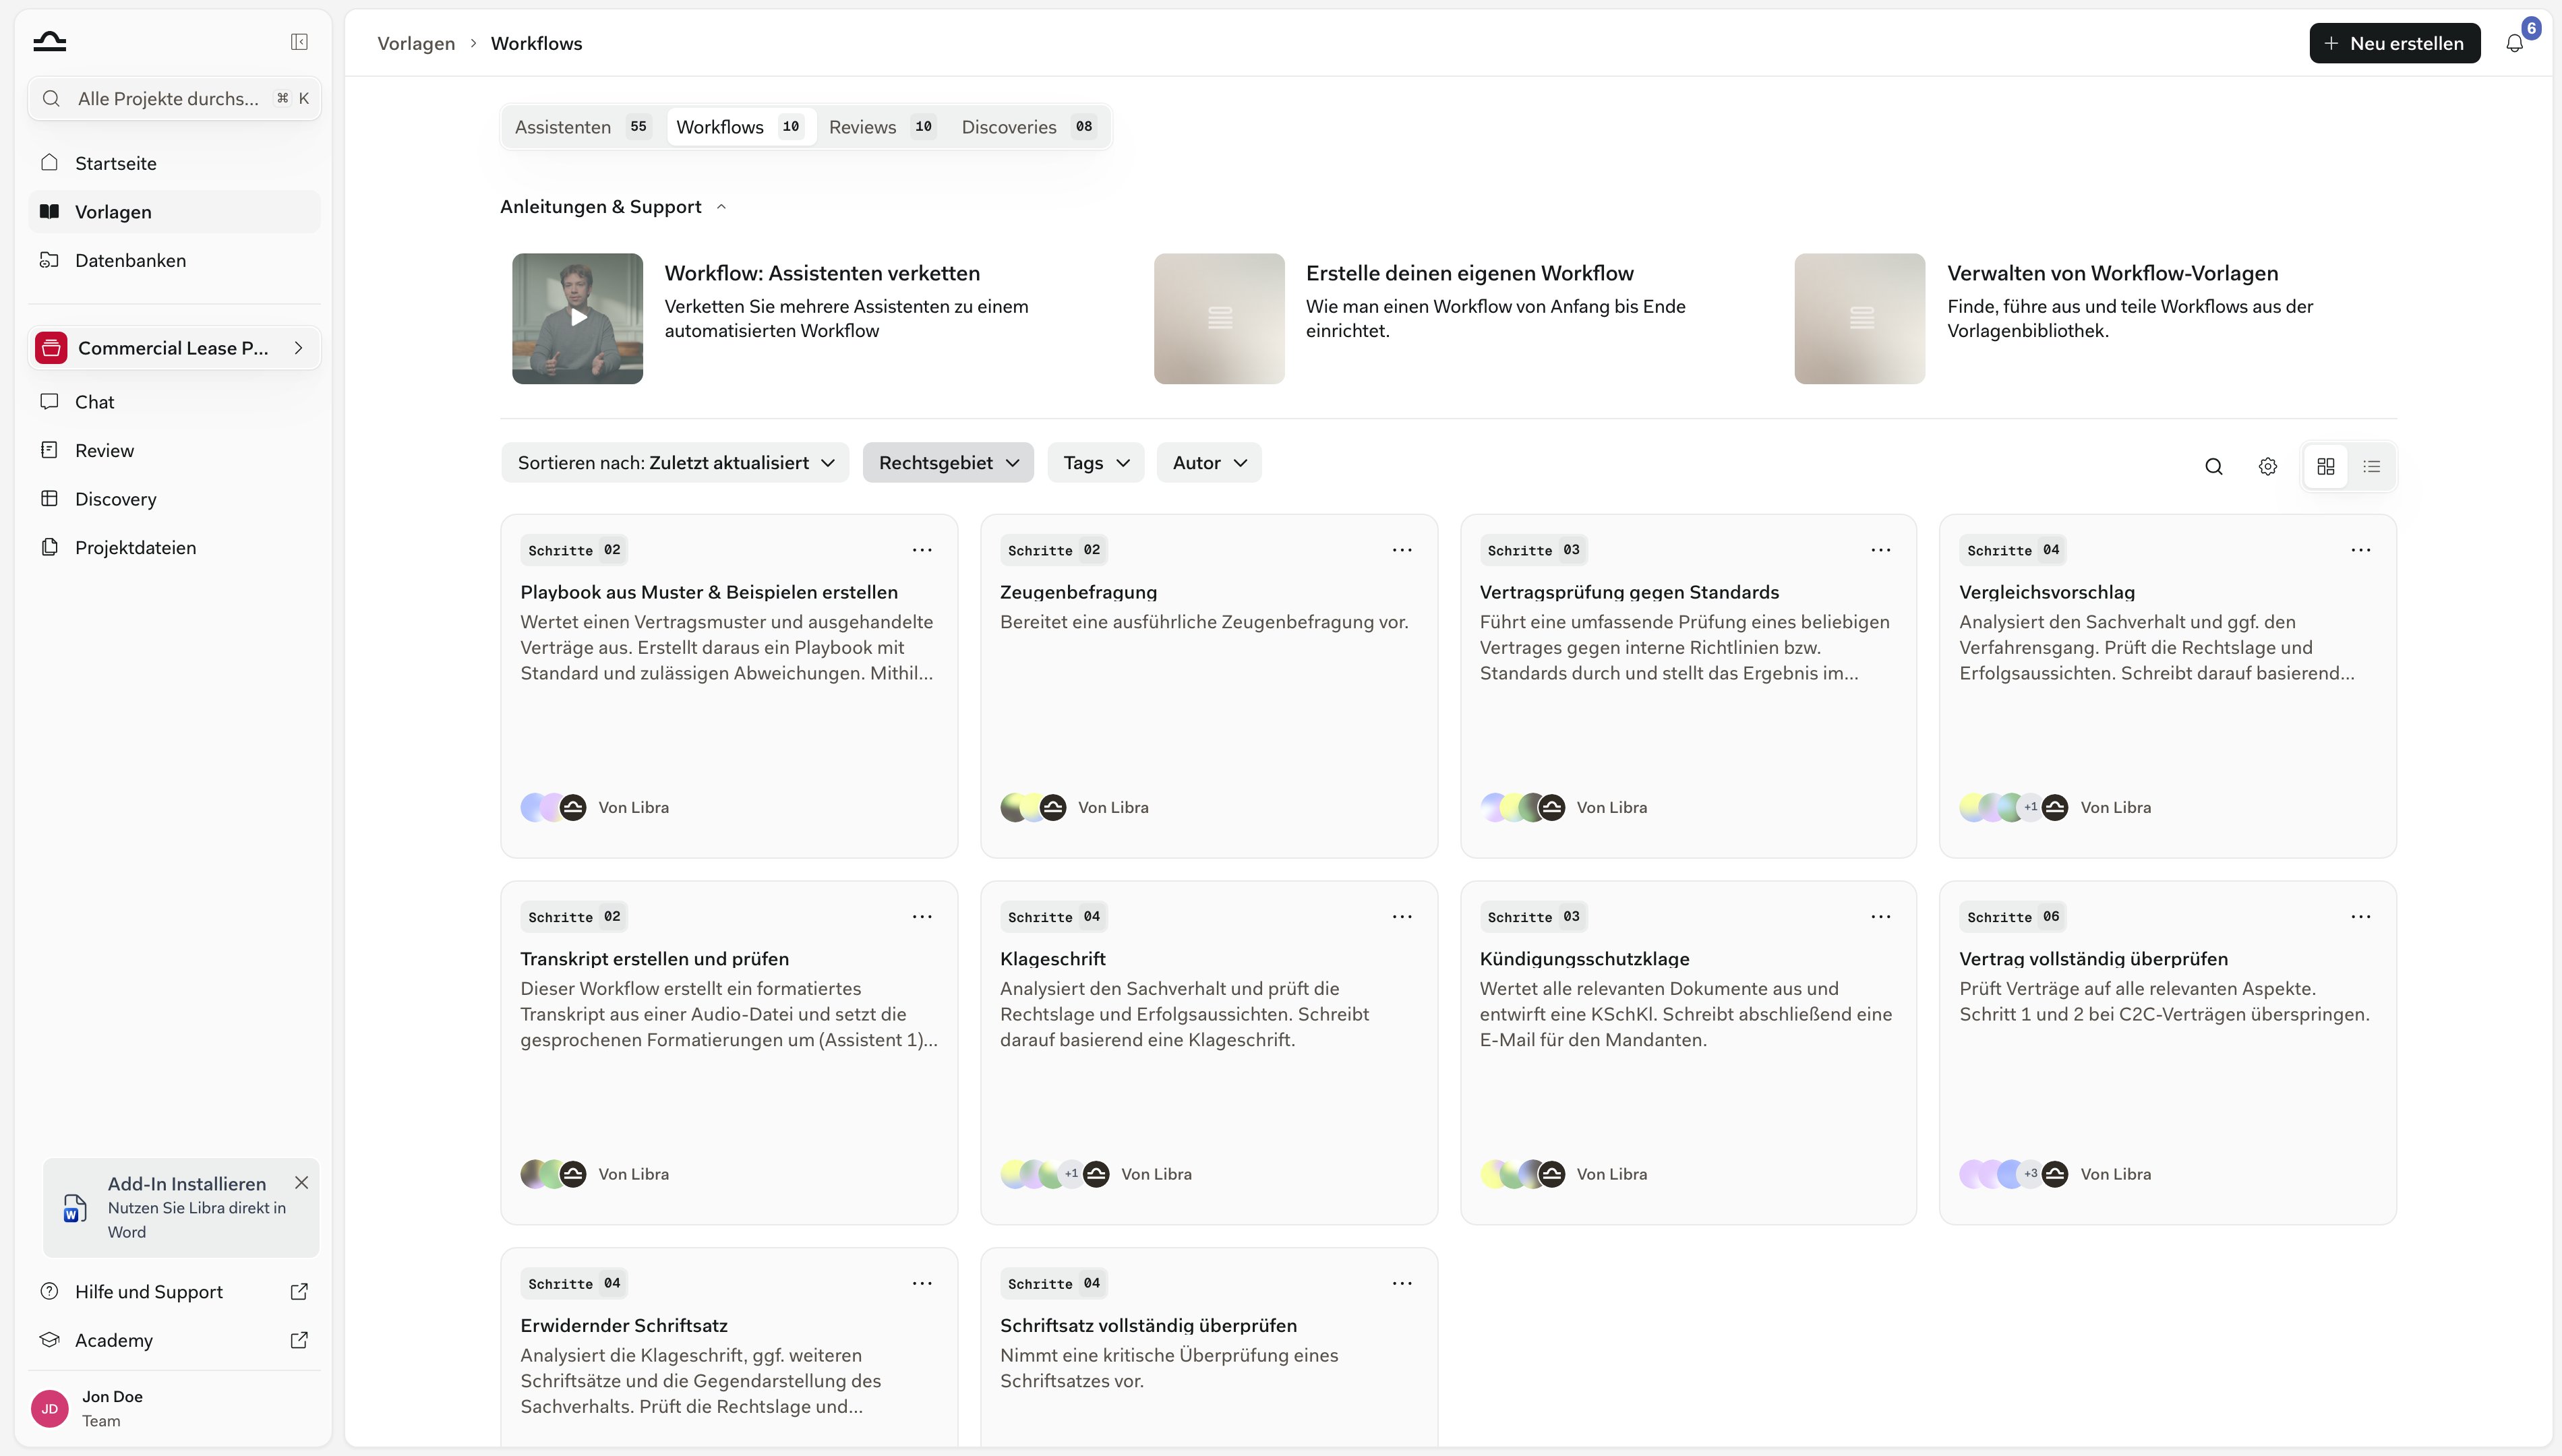Focus the Alle Projekte durchsuchen search field

pos(174,99)
